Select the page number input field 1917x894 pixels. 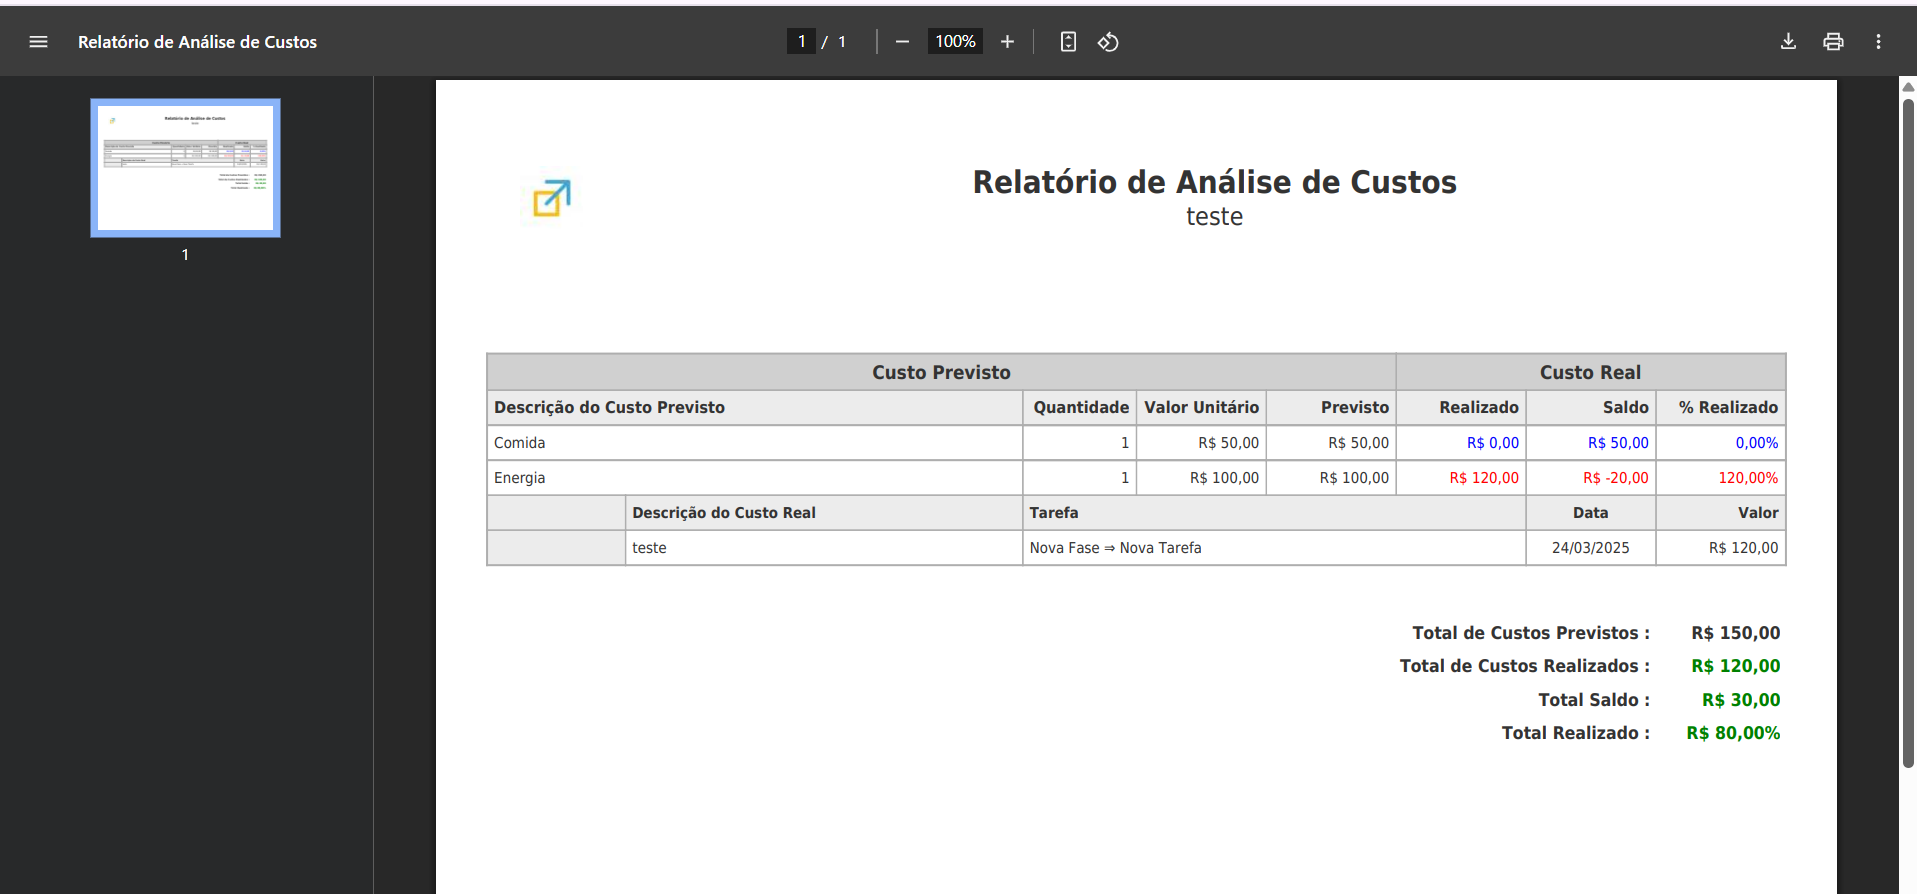click(x=801, y=41)
